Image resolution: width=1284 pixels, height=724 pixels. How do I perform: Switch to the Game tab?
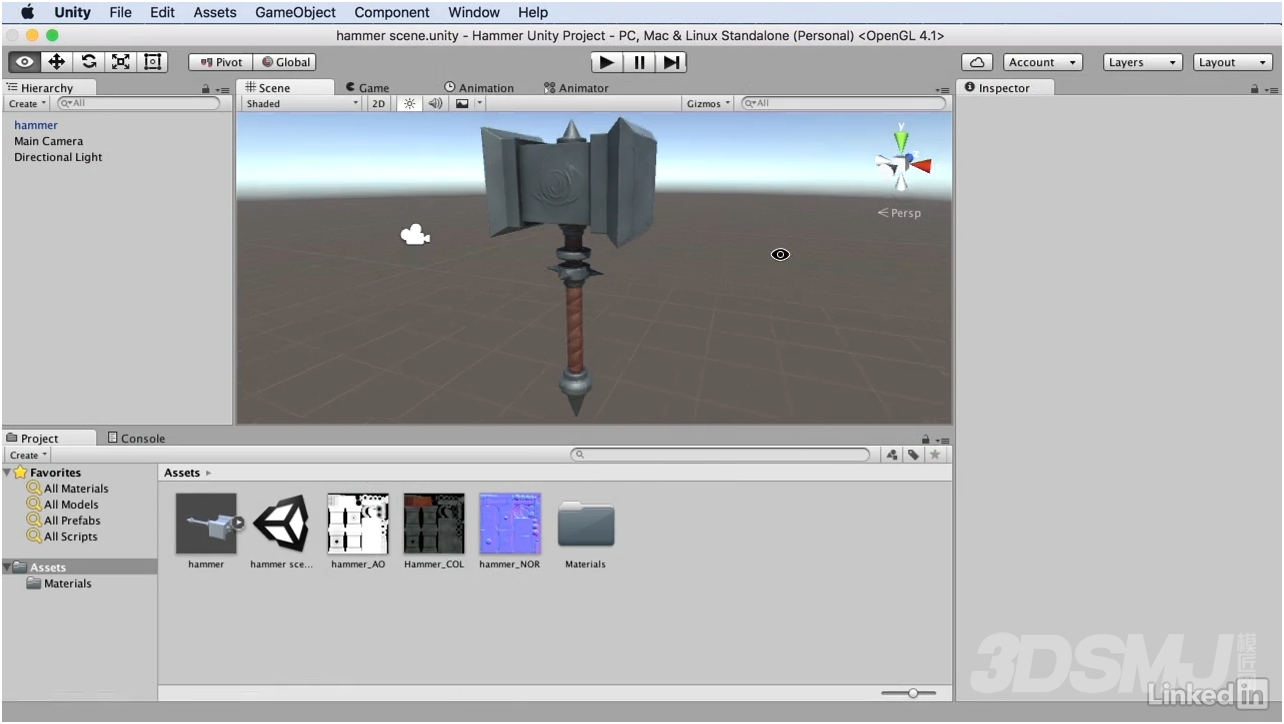pyautogui.click(x=367, y=88)
